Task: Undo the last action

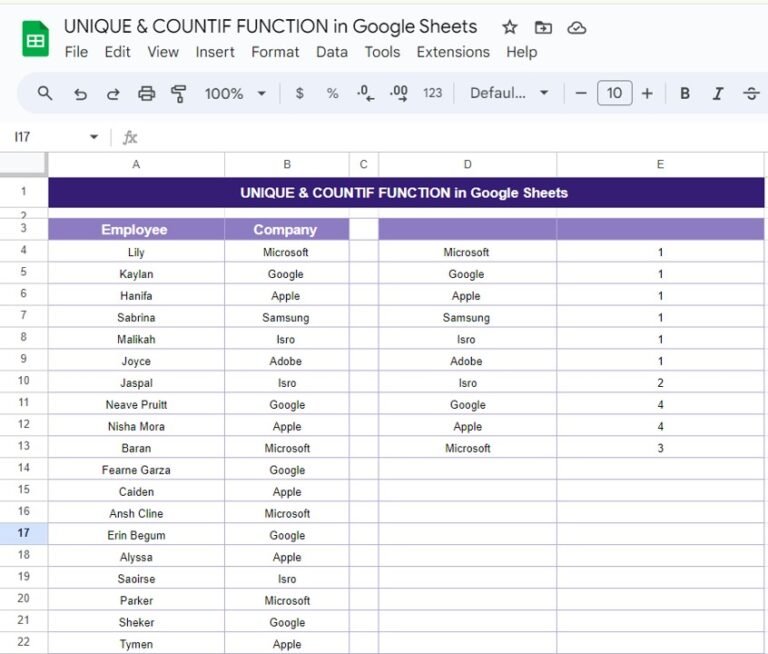Action: pos(80,94)
